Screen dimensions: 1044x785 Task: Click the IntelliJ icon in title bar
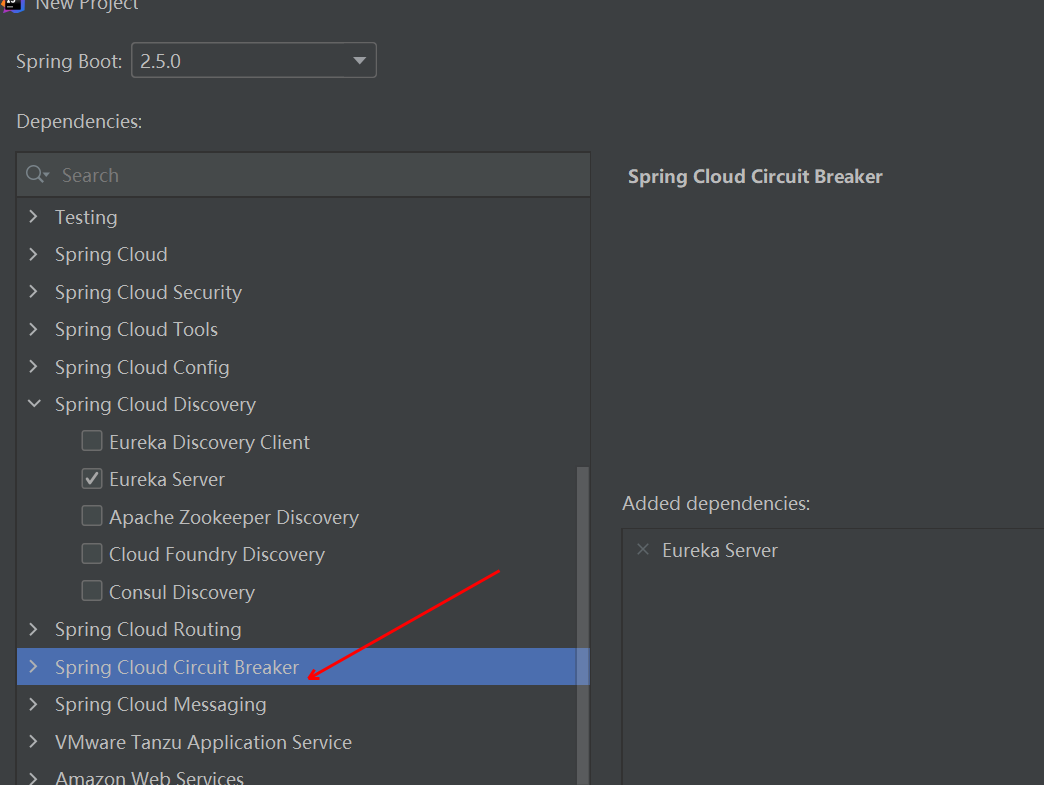[13, 5]
